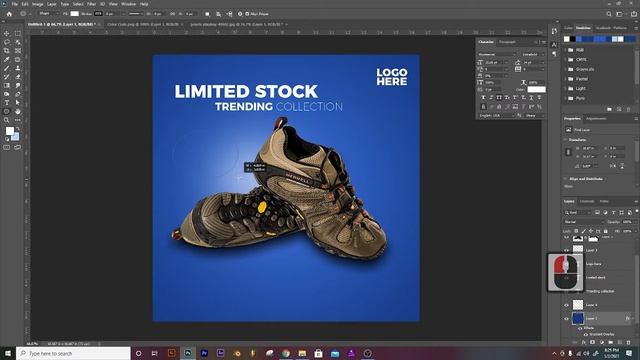Screen dimensions: 640x360
Task: Open the layer blend mode dropdown
Action: point(584,222)
